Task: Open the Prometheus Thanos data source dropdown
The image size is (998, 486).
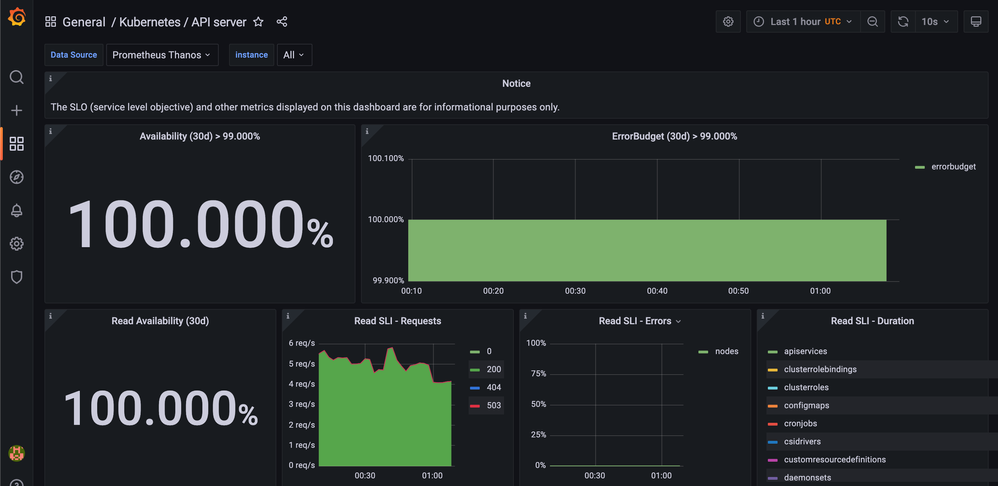Action: pyautogui.click(x=162, y=55)
